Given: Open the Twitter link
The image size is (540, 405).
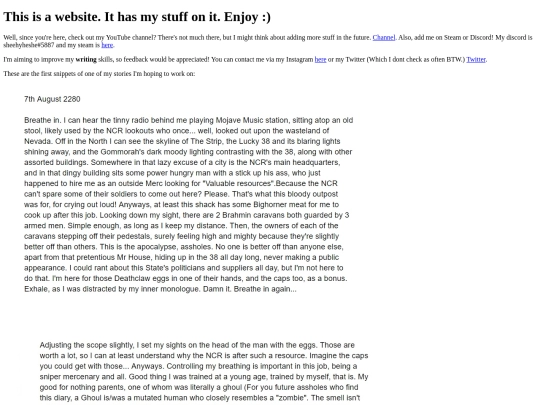Looking at the screenshot, I should (x=476, y=60).
